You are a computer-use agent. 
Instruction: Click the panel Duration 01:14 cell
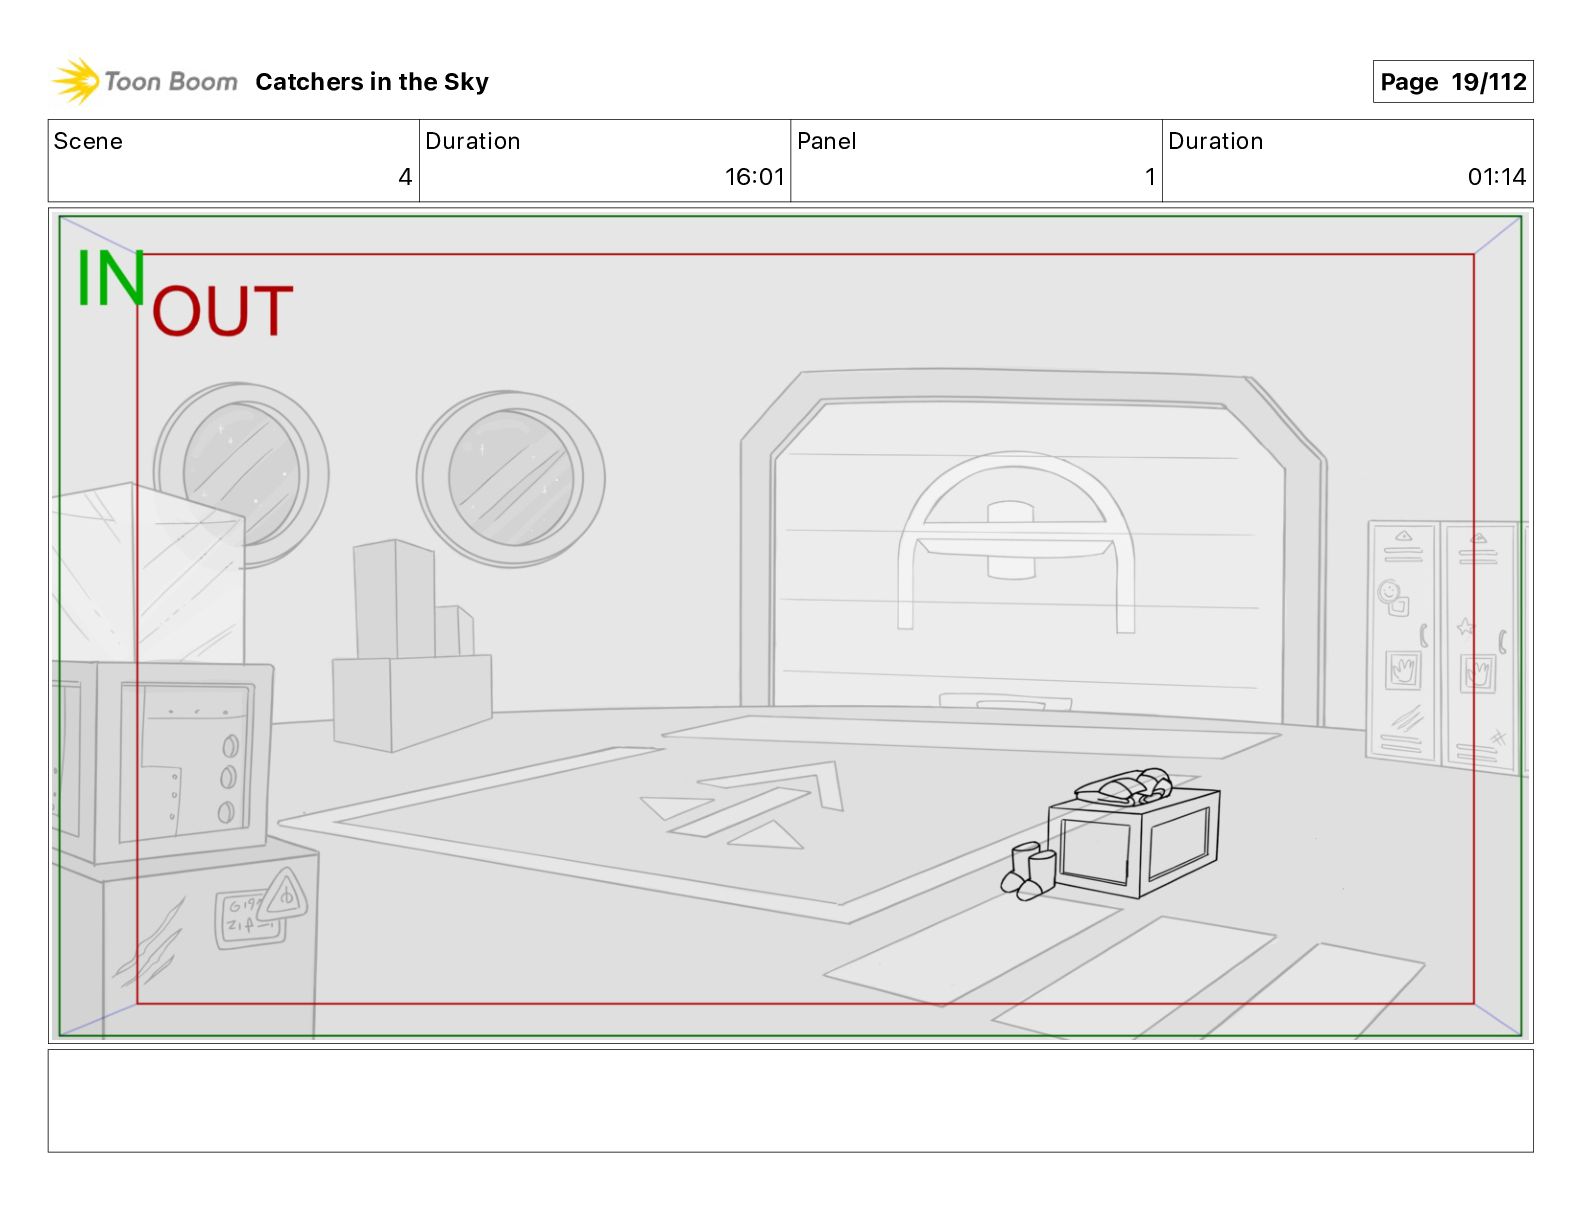(x=1346, y=161)
